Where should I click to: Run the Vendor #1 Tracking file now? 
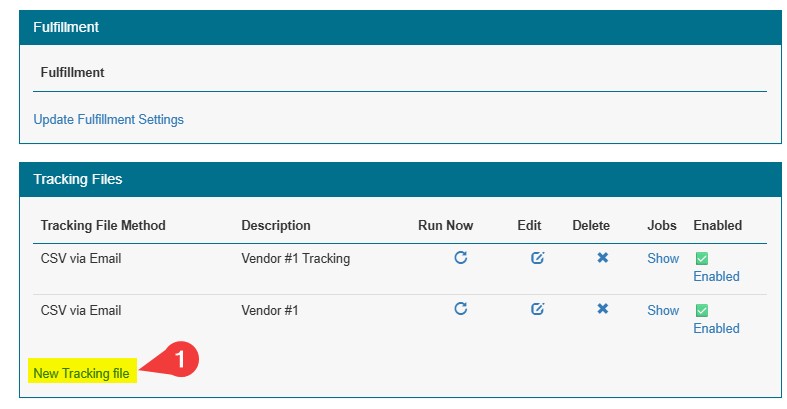460,258
